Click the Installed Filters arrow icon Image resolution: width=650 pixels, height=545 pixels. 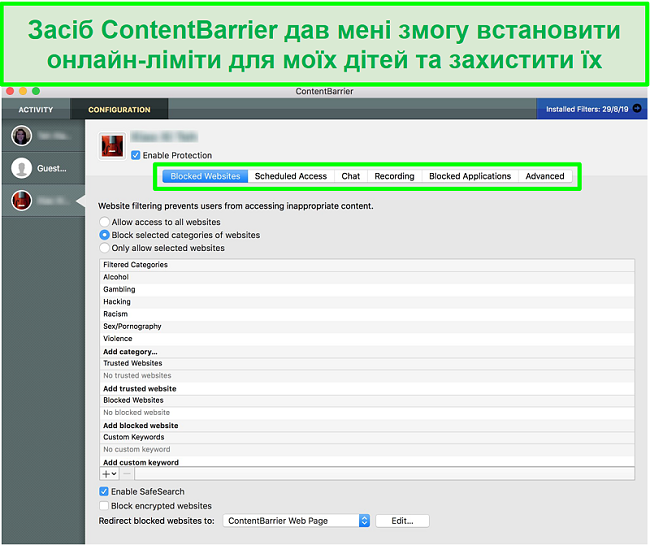click(x=637, y=109)
